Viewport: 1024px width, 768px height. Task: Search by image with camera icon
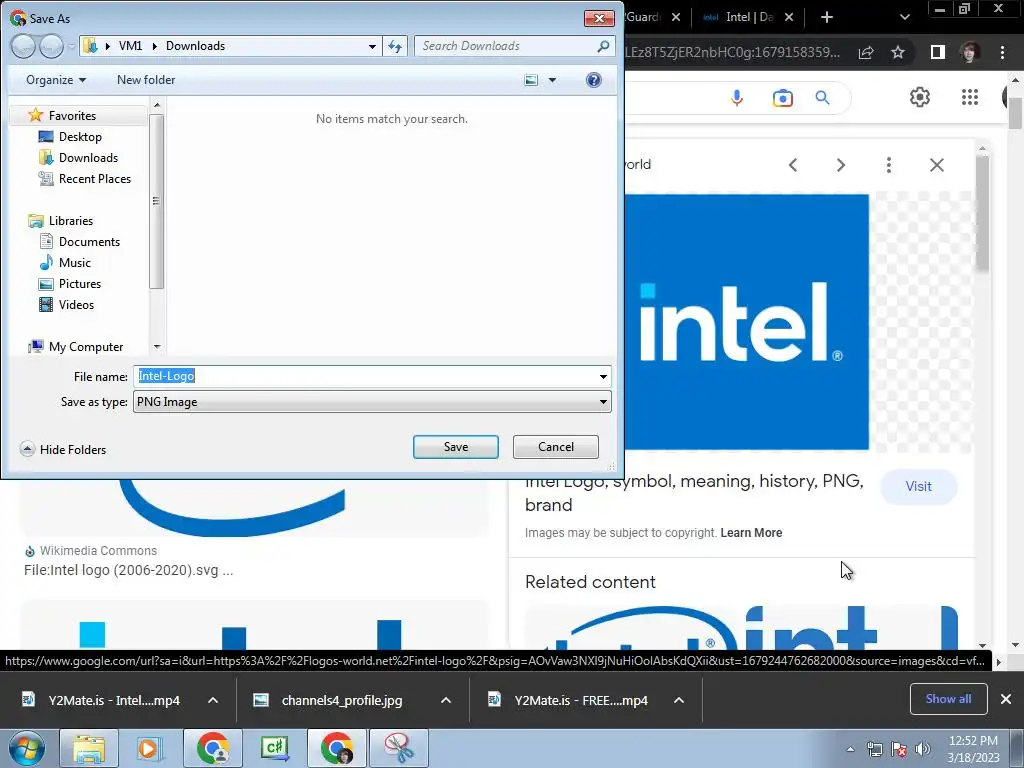pos(782,98)
